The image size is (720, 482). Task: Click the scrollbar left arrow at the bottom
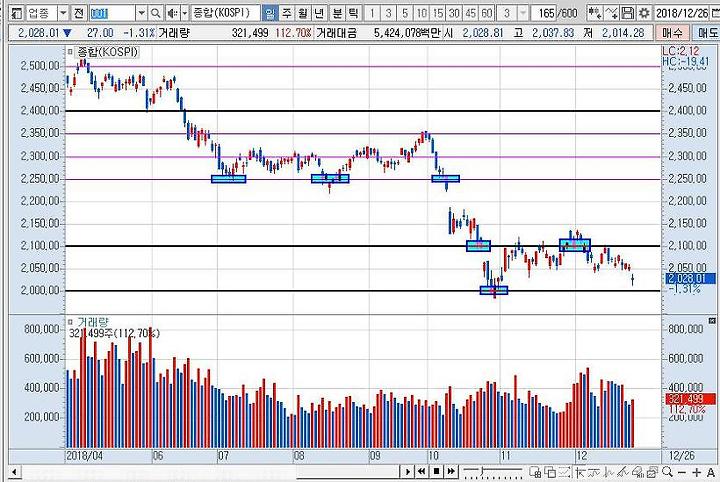tap(14, 472)
